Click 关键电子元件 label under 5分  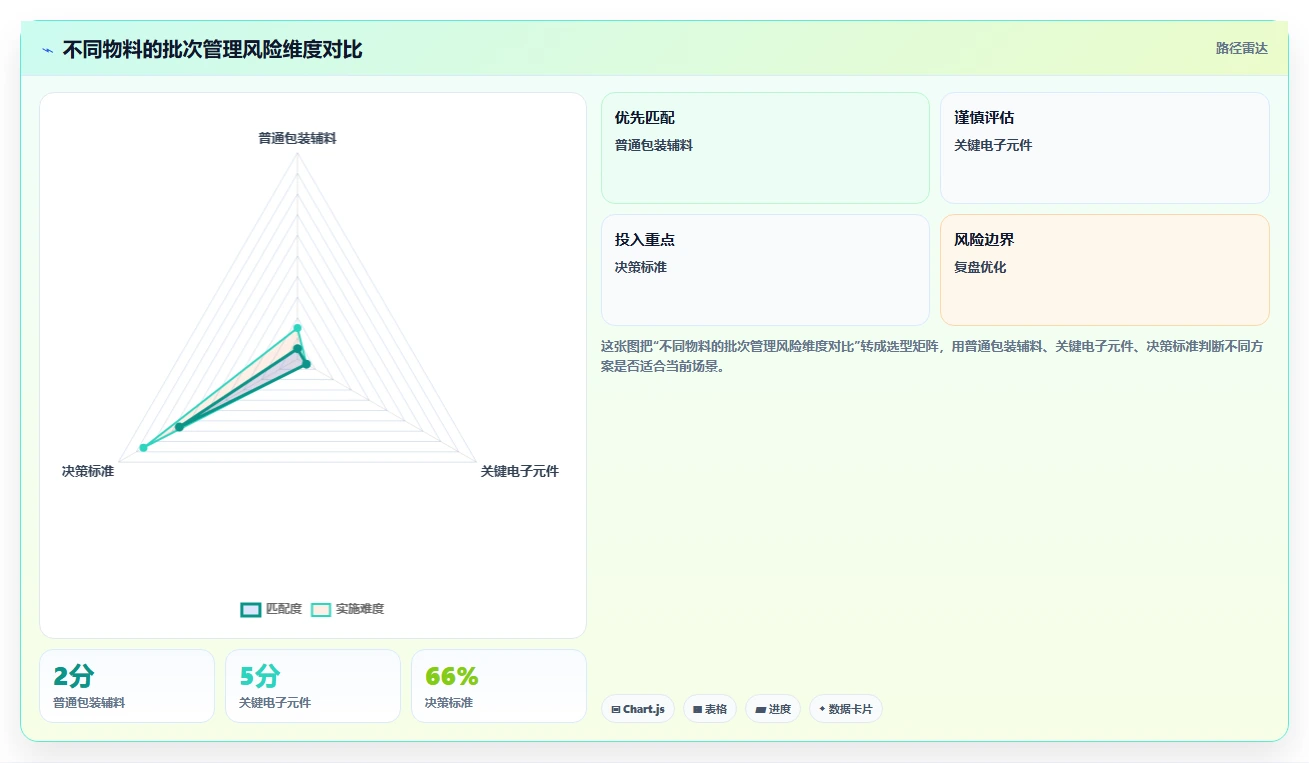(275, 702)
